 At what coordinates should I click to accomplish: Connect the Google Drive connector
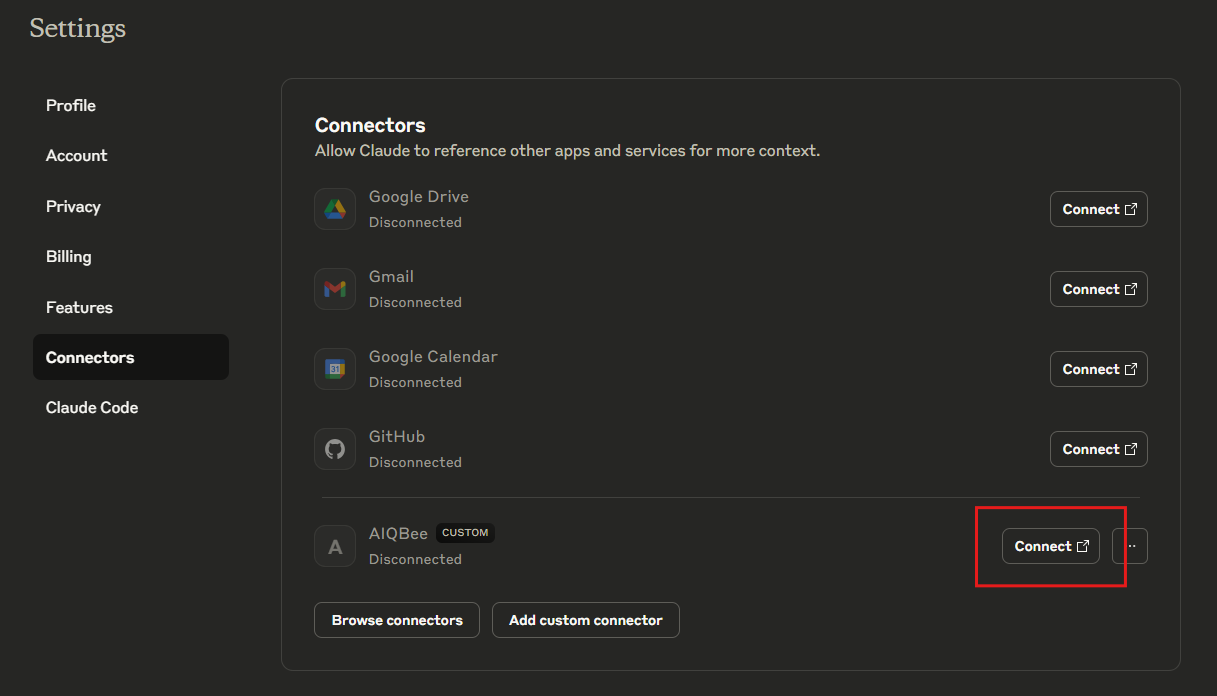[x=1098, y=209]
